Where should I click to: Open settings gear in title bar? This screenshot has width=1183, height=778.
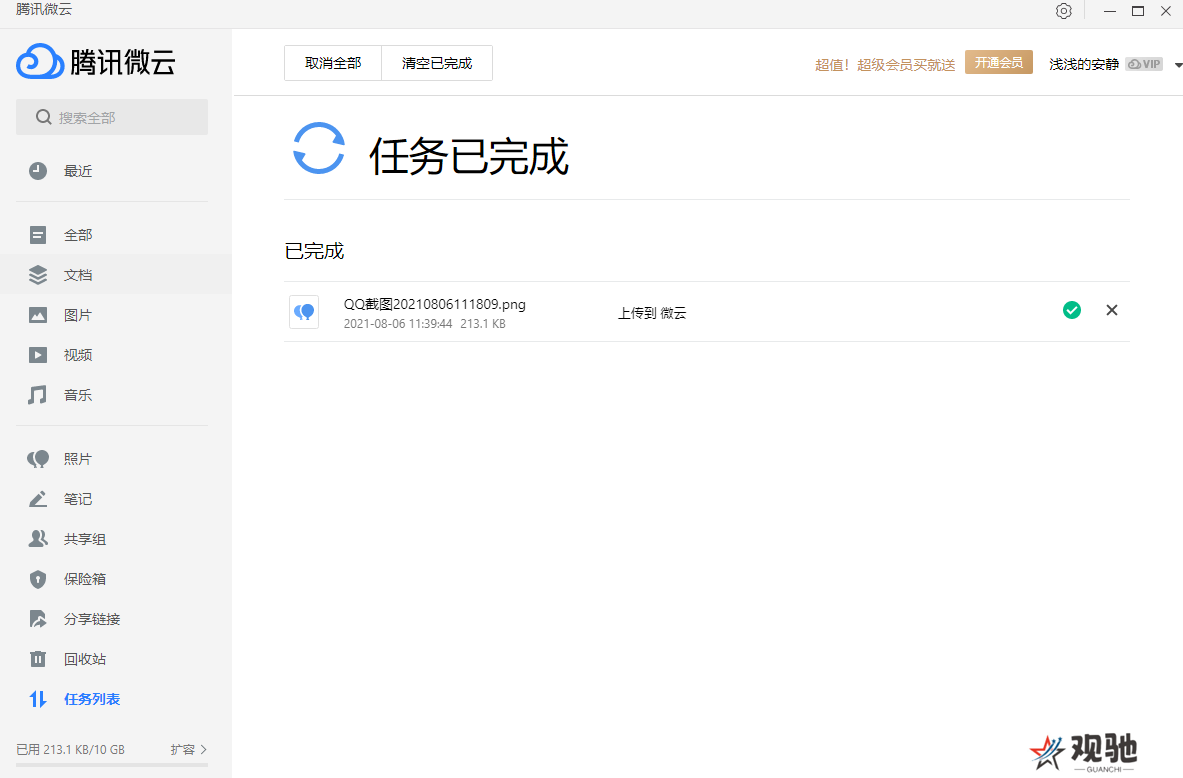pyautogui.click(x=1064, y=11)
